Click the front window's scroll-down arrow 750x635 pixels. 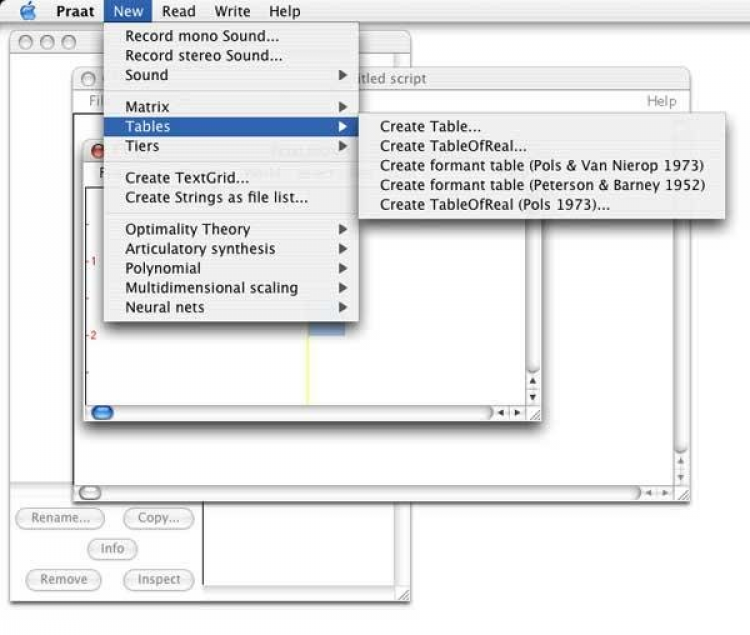click(533, 397)
